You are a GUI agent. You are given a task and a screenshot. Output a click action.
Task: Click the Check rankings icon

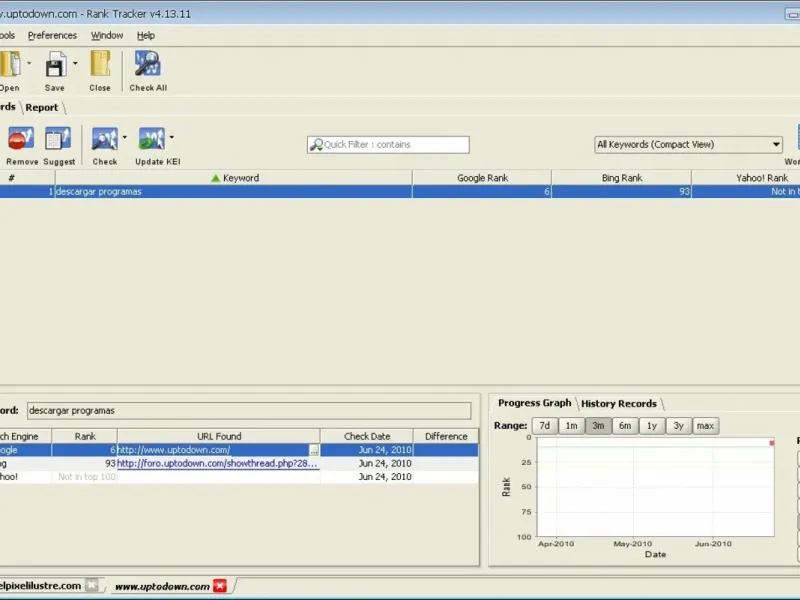point(105,139)
